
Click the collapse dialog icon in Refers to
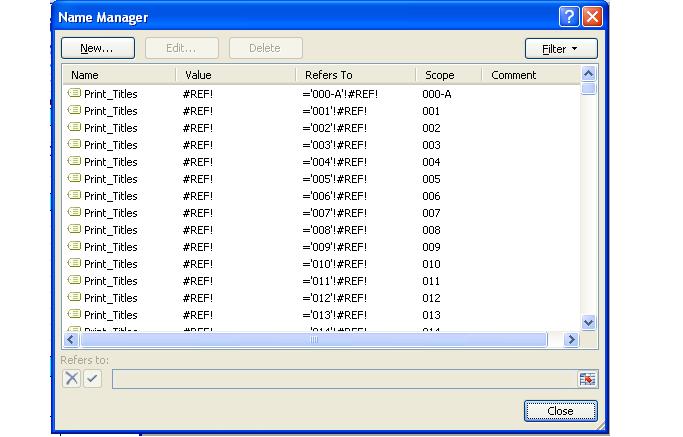pos(587,379)
